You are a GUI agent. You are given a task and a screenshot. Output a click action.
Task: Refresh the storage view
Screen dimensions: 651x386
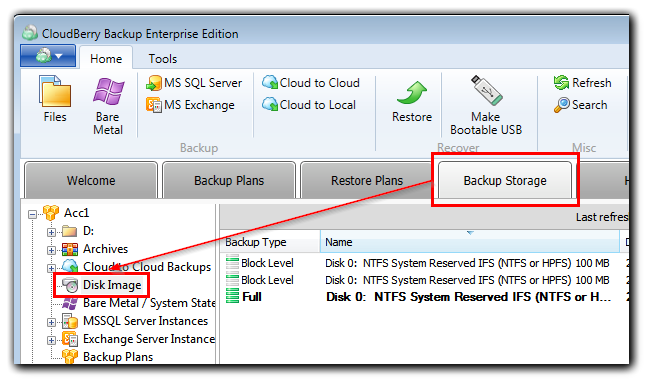click(582, 83)
